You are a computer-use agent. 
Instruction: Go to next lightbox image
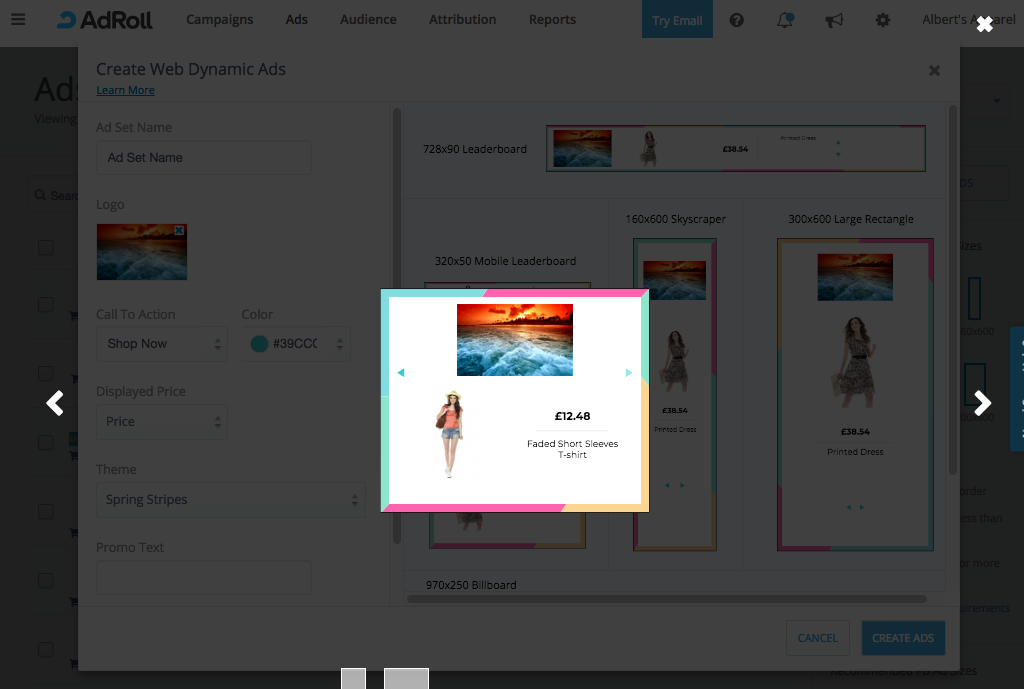pyautogui.click(x=982, y=403)
